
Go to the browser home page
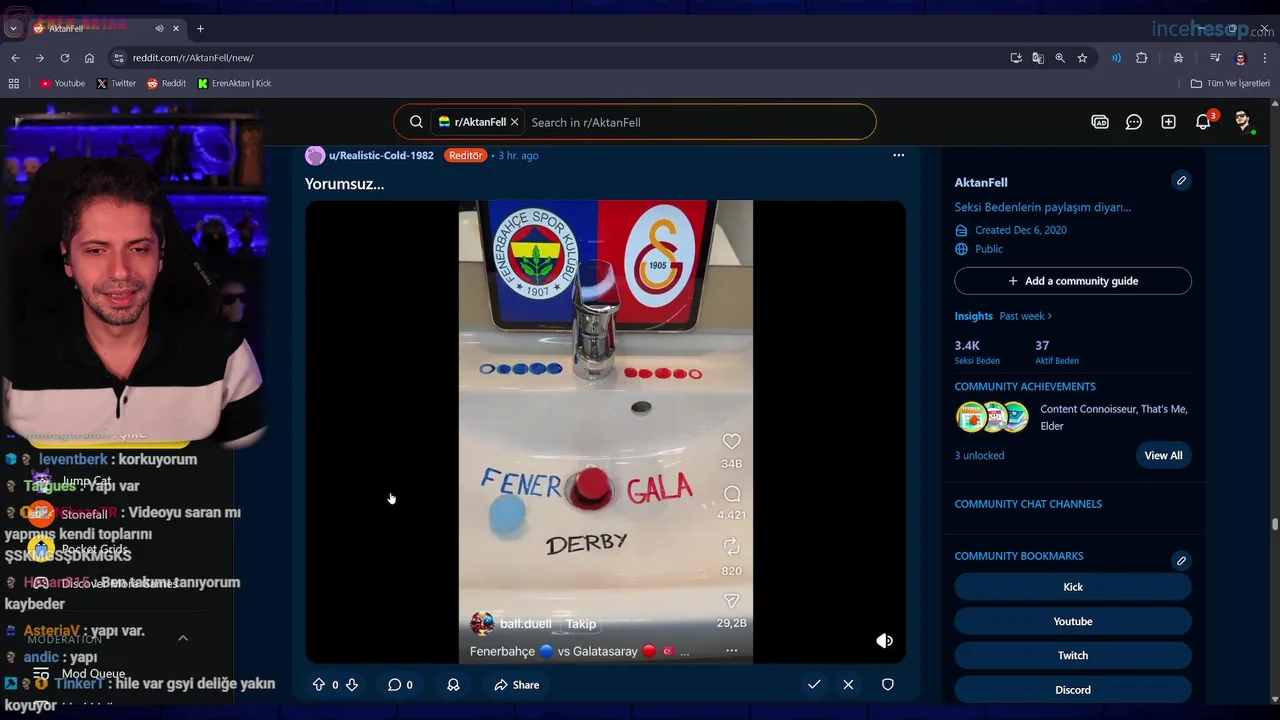89,58
